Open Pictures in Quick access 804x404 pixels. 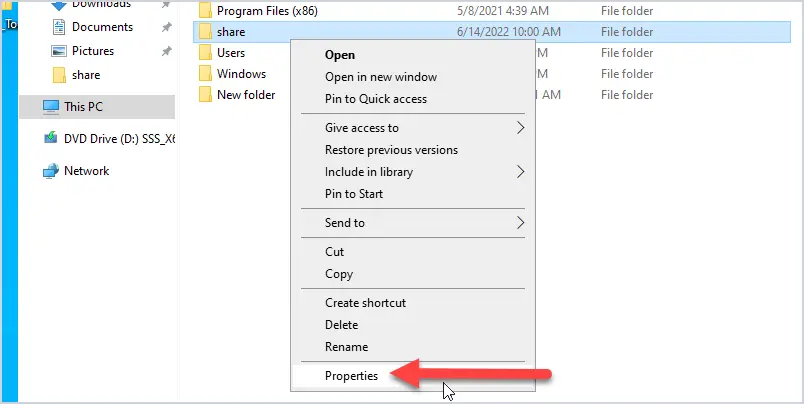[92, 51]
